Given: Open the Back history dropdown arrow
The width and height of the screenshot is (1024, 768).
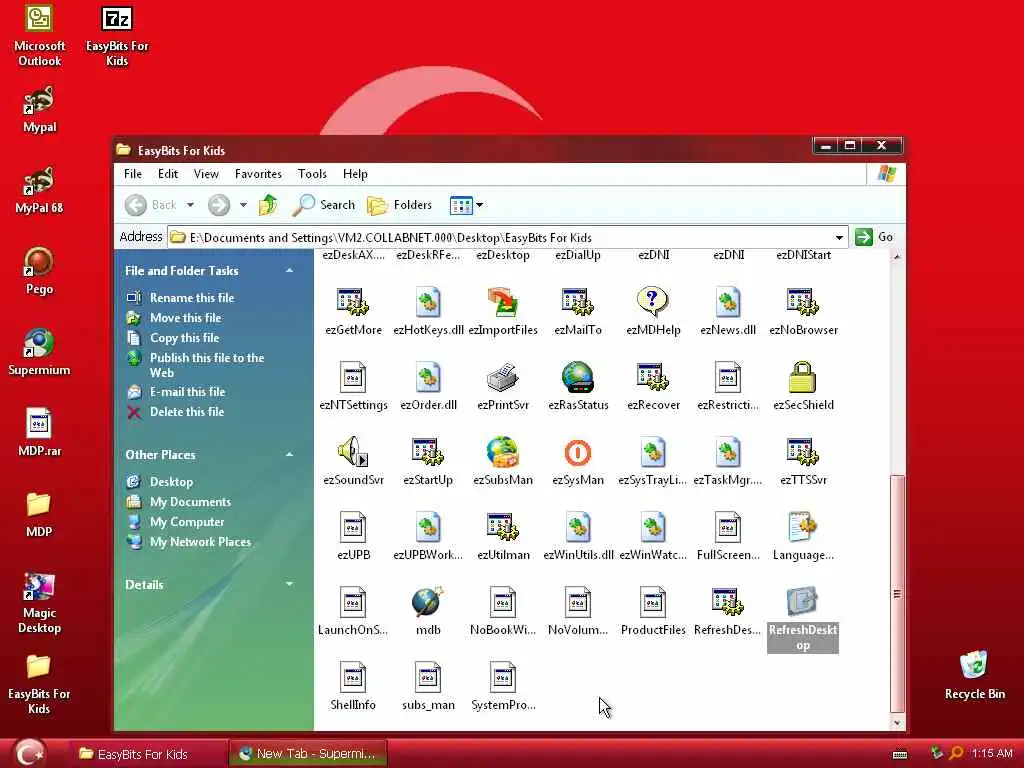Looking at the screenshot, I should pyautogui.click(x=190, y=205).
